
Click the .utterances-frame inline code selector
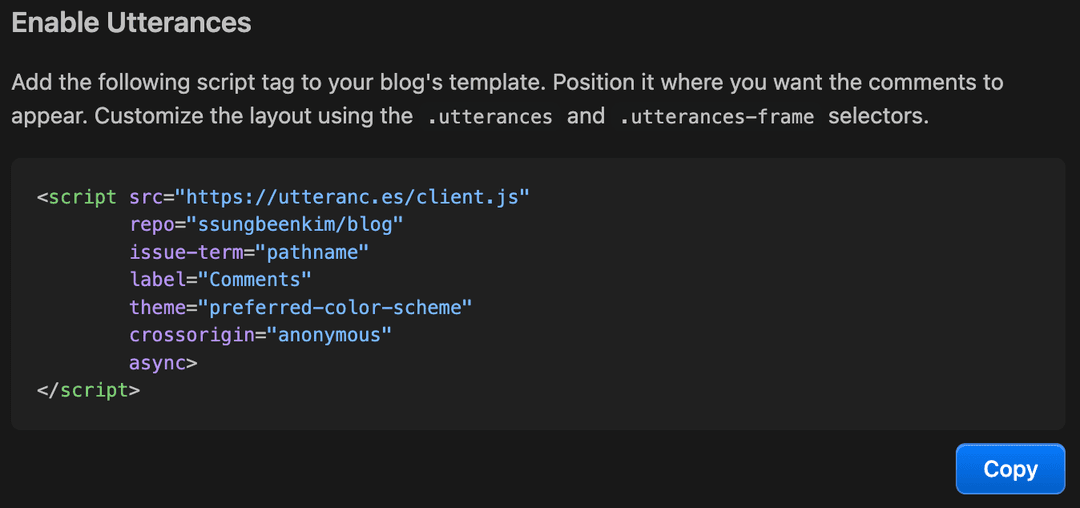click(717, 116)
